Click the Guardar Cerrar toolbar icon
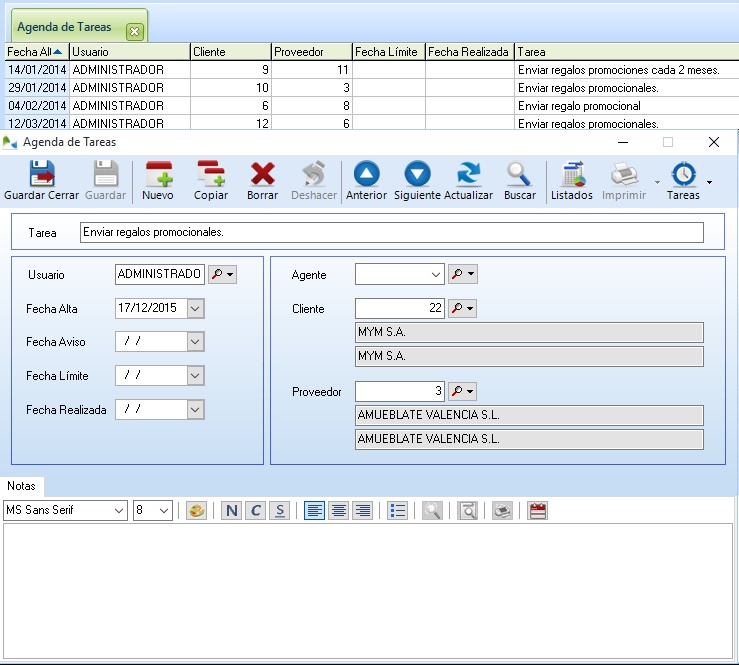The width and height of the screenshot is (739, 665). click(41, 175)
